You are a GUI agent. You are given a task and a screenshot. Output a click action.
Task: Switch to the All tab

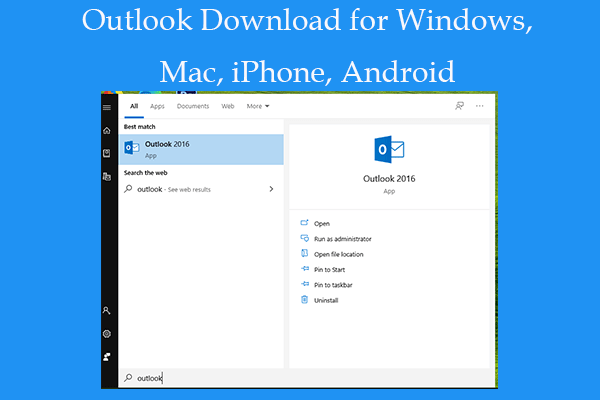(x=134, y=106)
